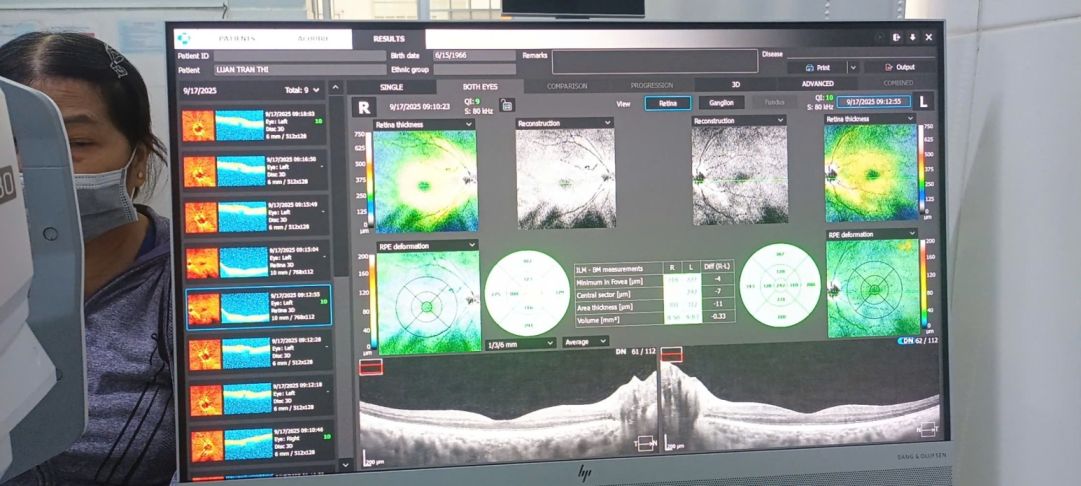
Task: Click the exam list scroll-down arrow
Action: click(x=346, y=465)
